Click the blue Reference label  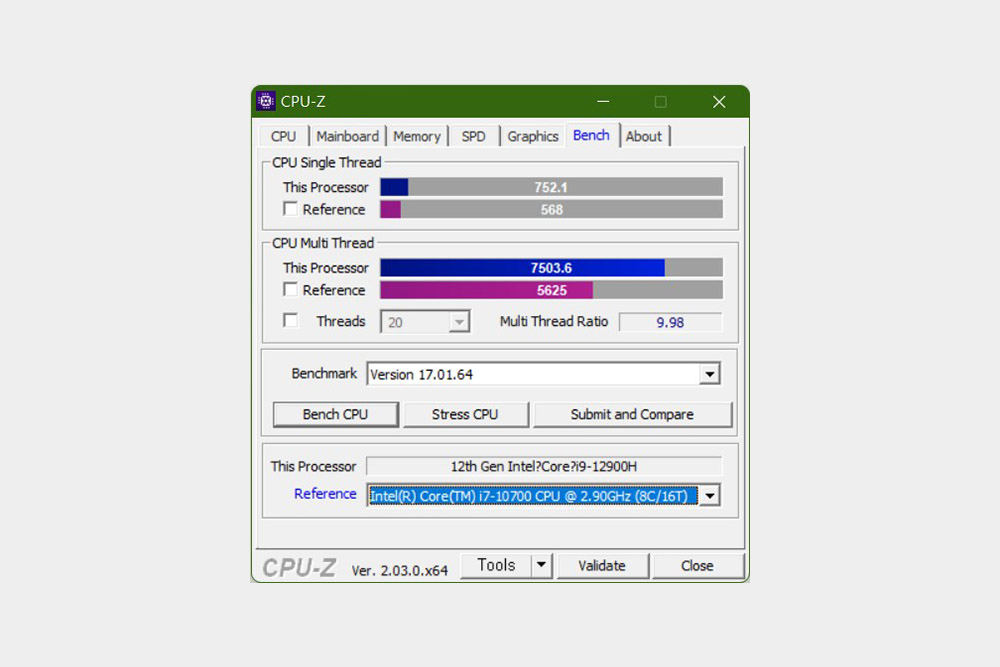pyautogui.click(x=325, y=494)
